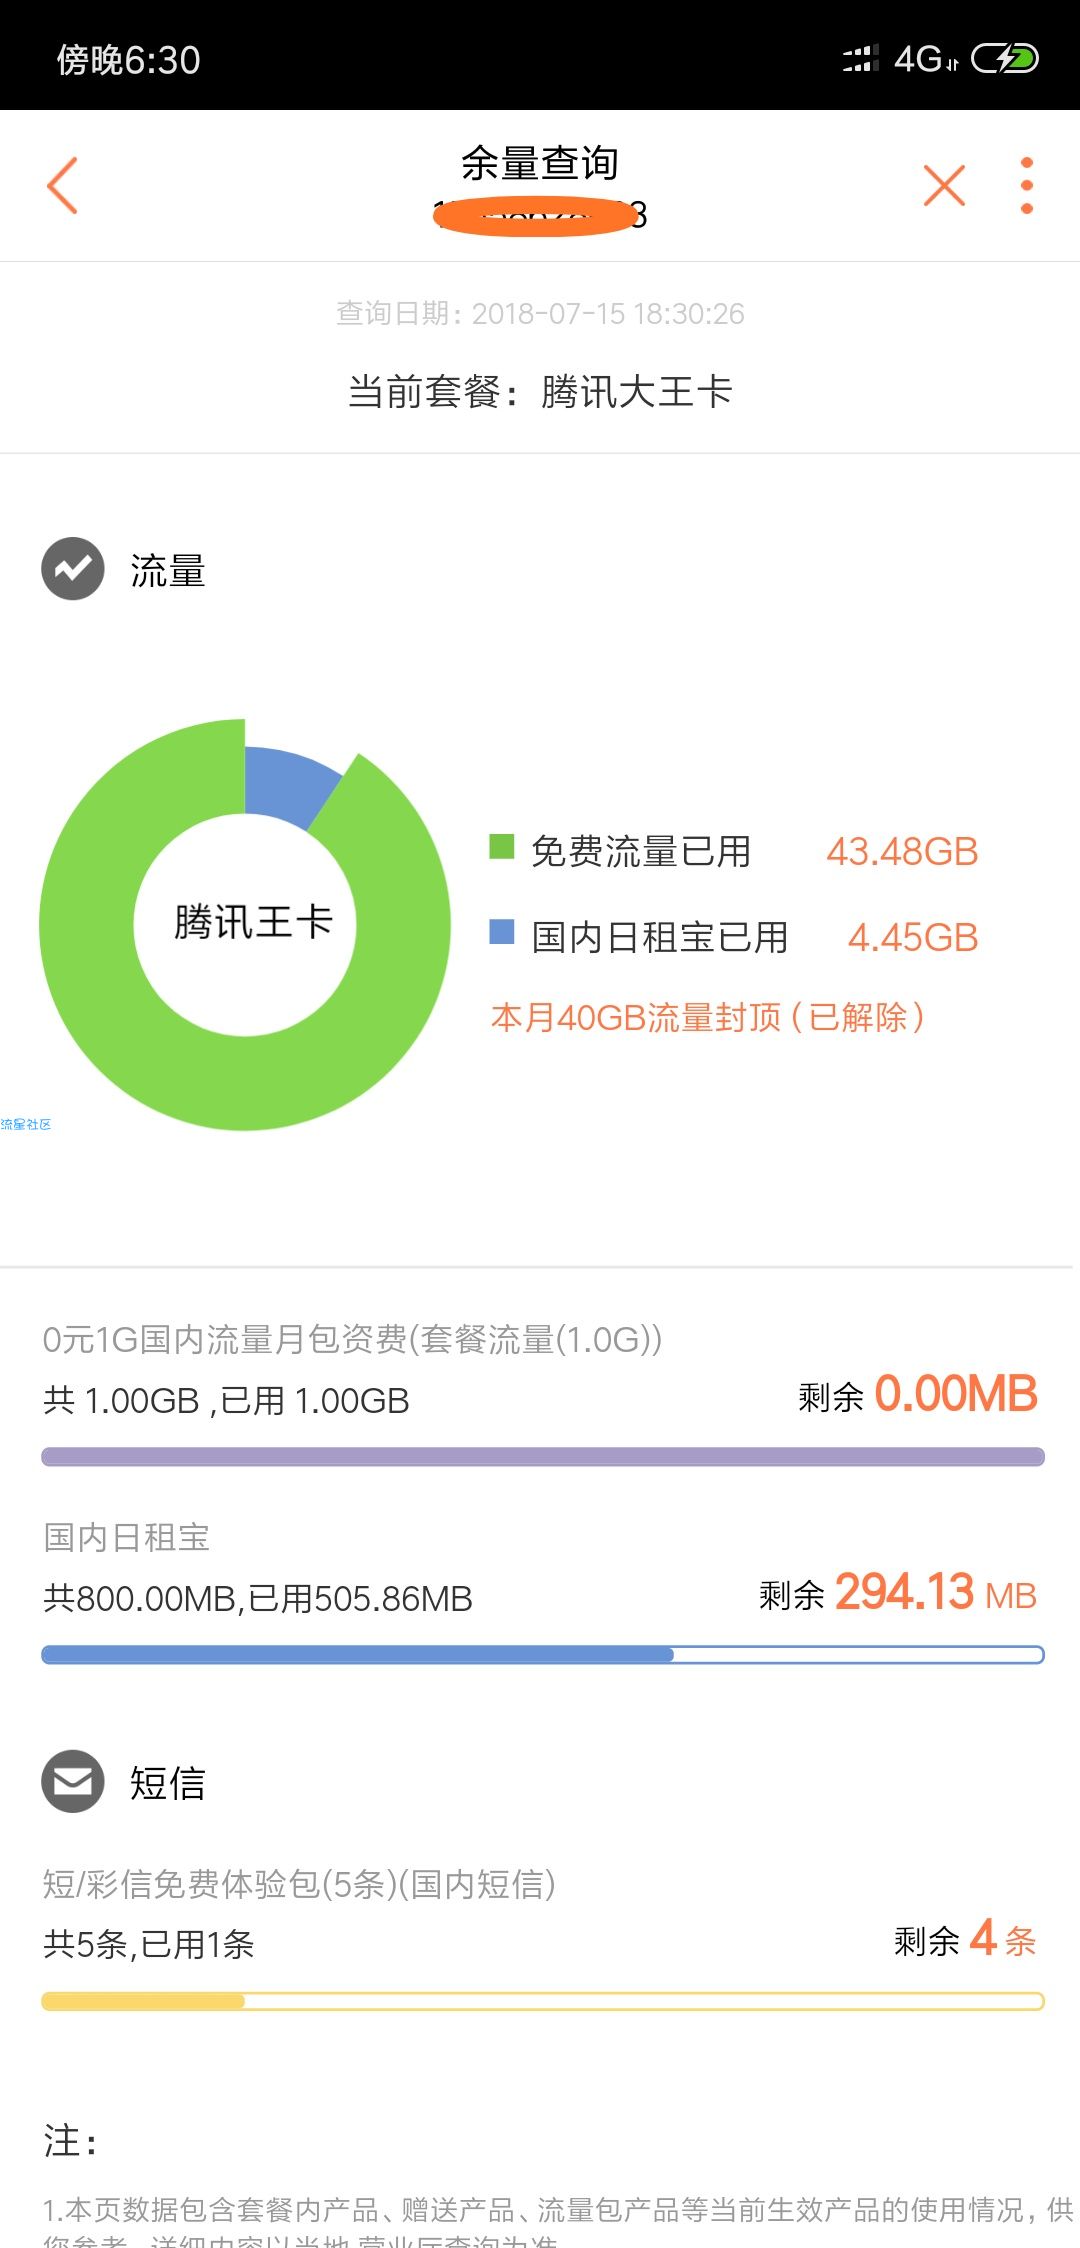Tap the 40GB cap removed notice

click(707, 1018)
